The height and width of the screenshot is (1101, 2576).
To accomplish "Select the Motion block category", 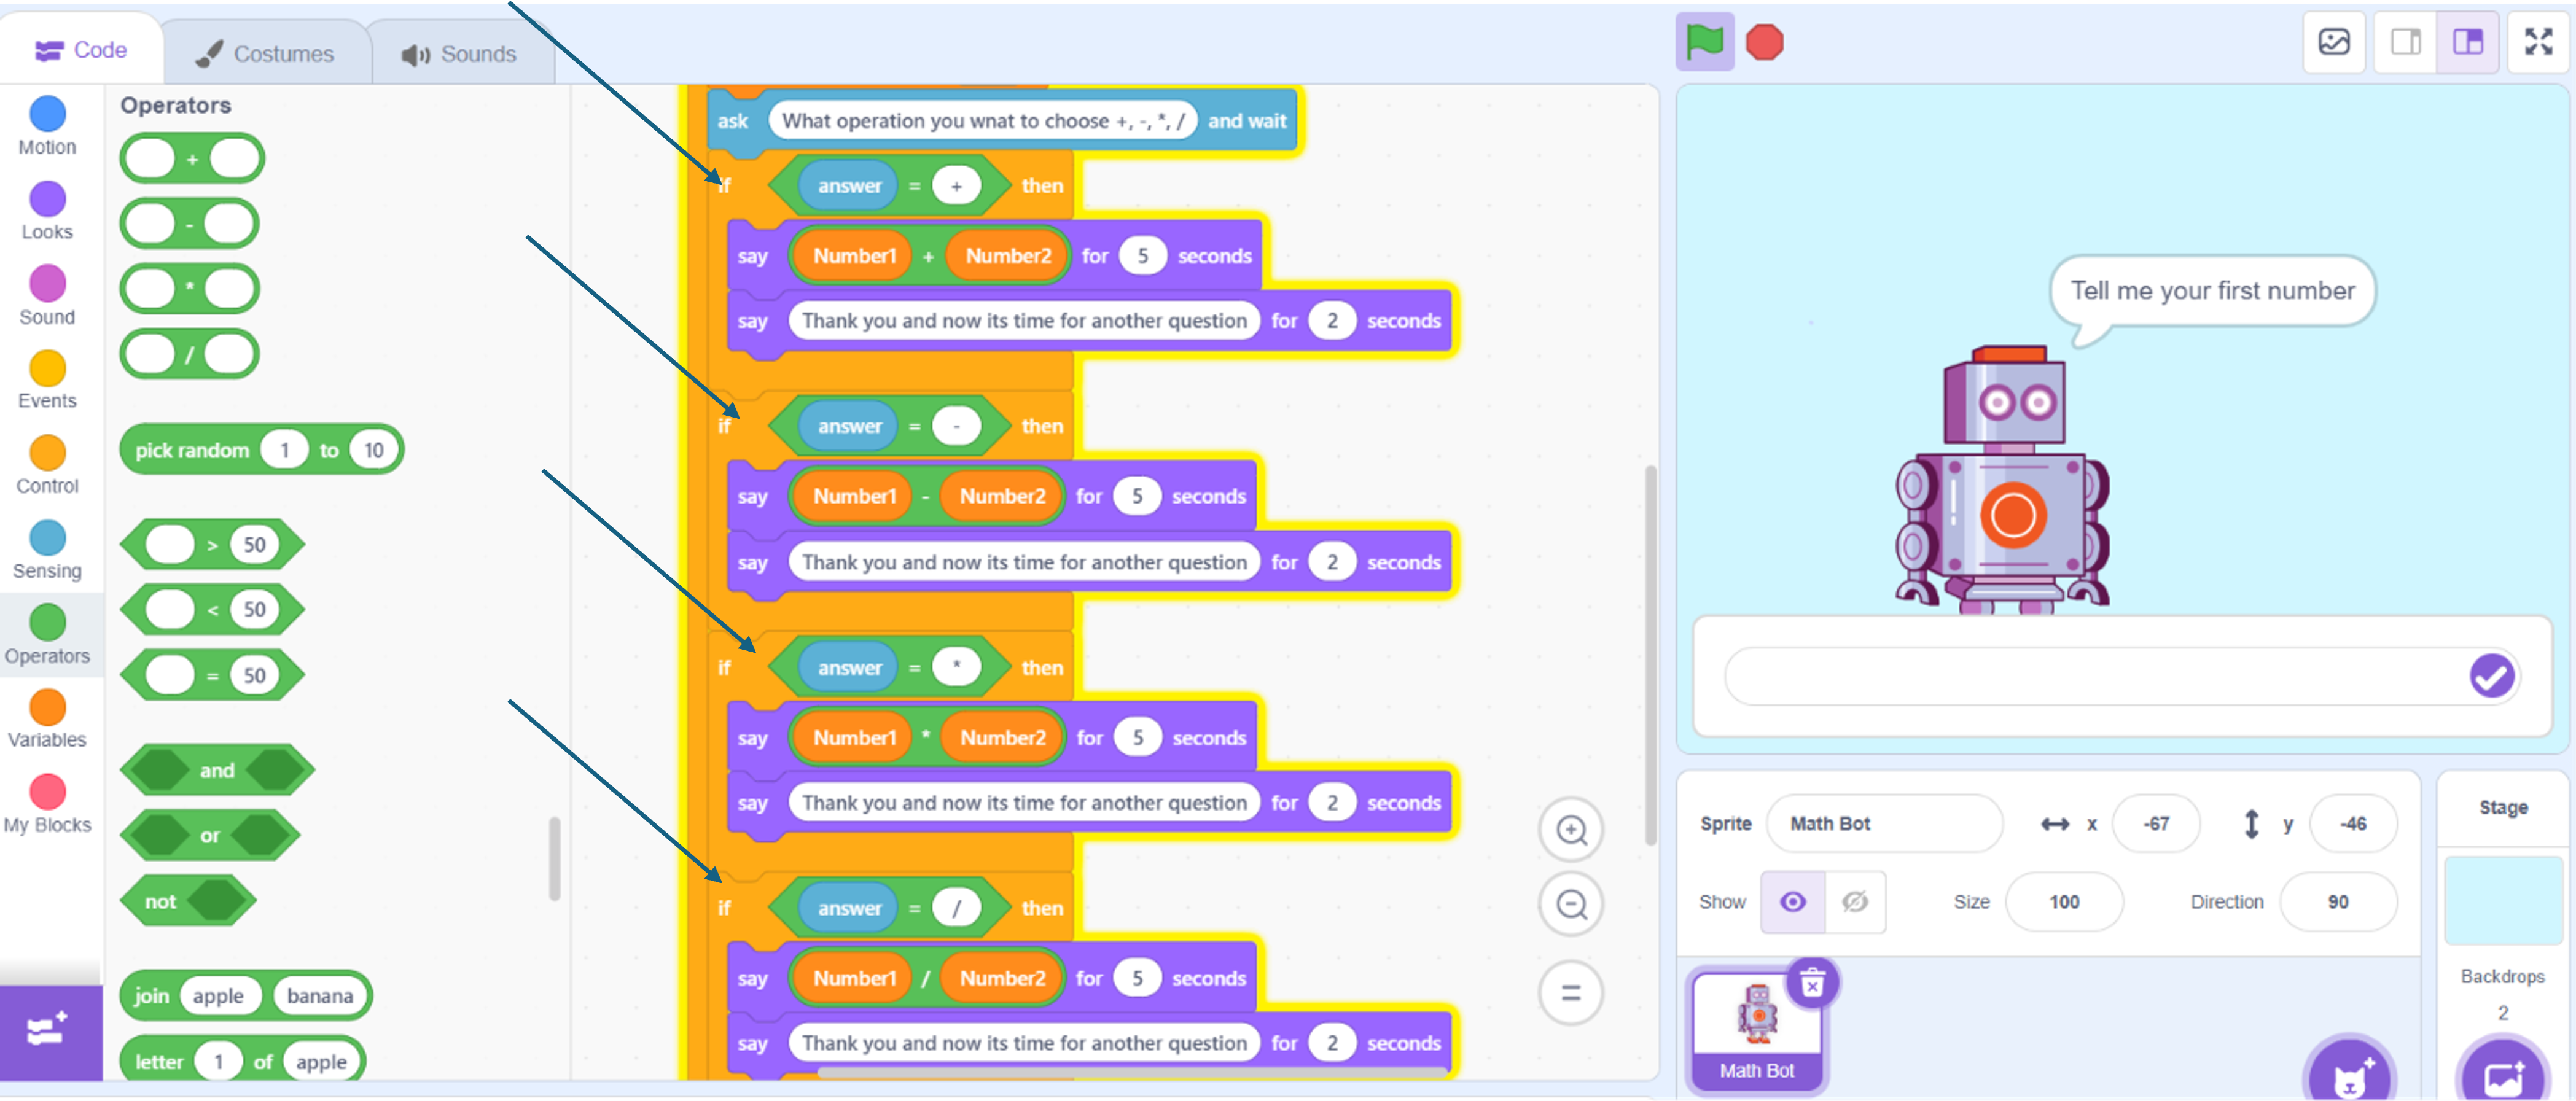I will [x=47, y=126].
